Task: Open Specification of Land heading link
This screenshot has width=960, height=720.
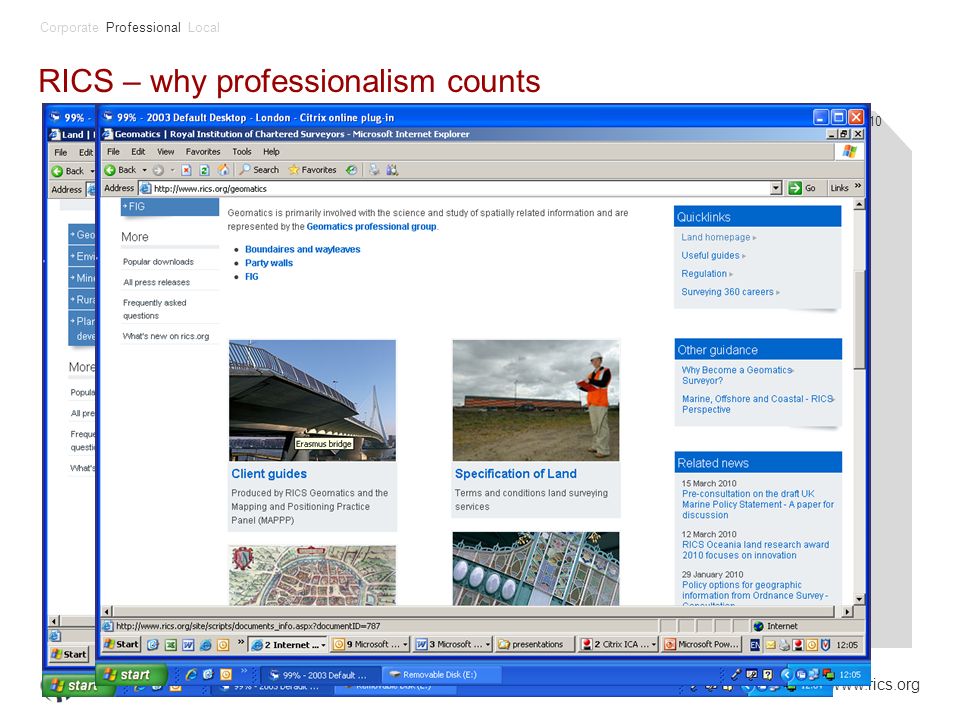Action: (516, 474)
